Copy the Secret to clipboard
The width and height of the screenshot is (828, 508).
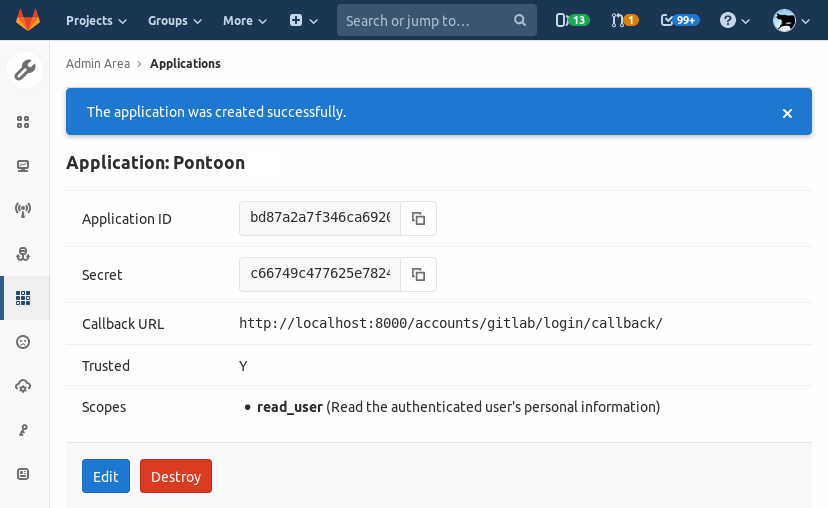[418, 274]
